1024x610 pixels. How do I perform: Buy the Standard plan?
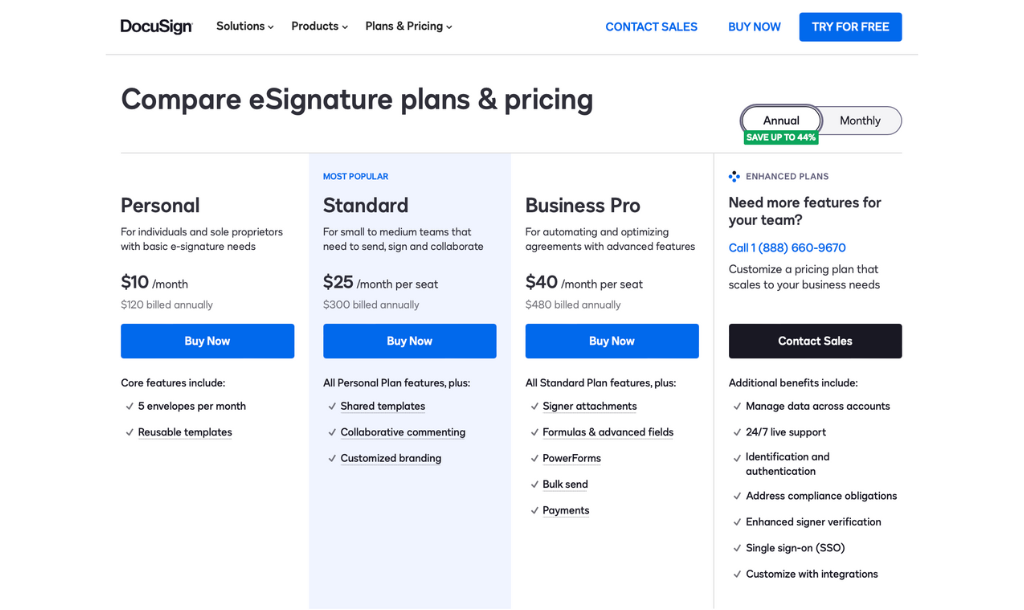point(409,341)
